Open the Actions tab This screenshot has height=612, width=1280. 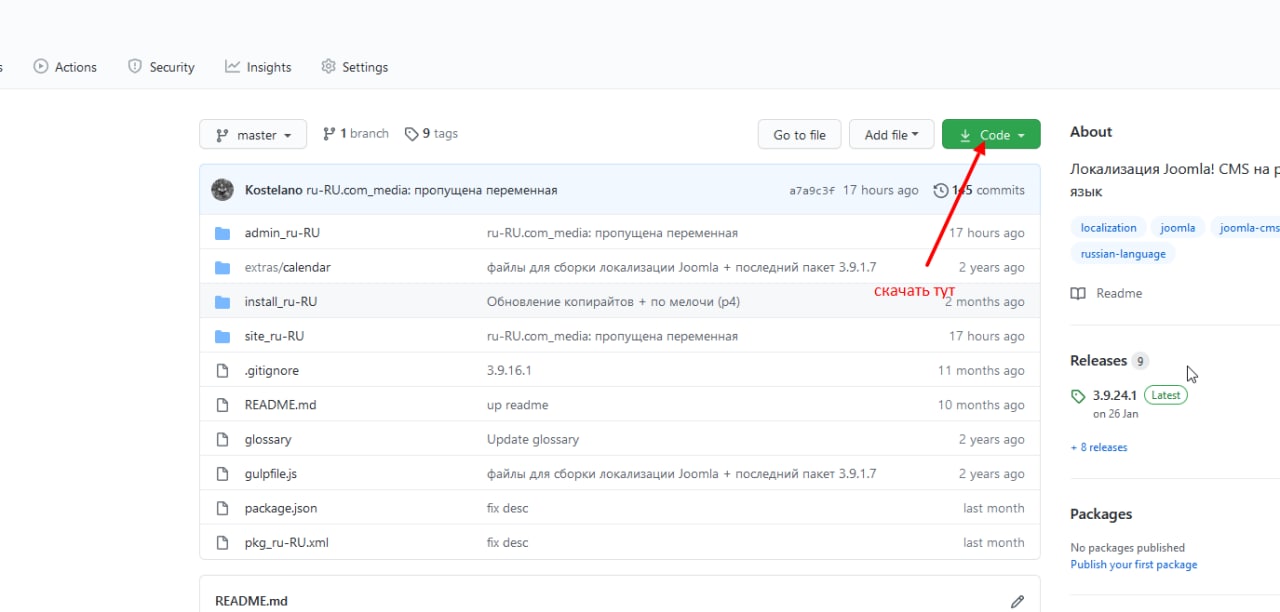tap(65, 67)
